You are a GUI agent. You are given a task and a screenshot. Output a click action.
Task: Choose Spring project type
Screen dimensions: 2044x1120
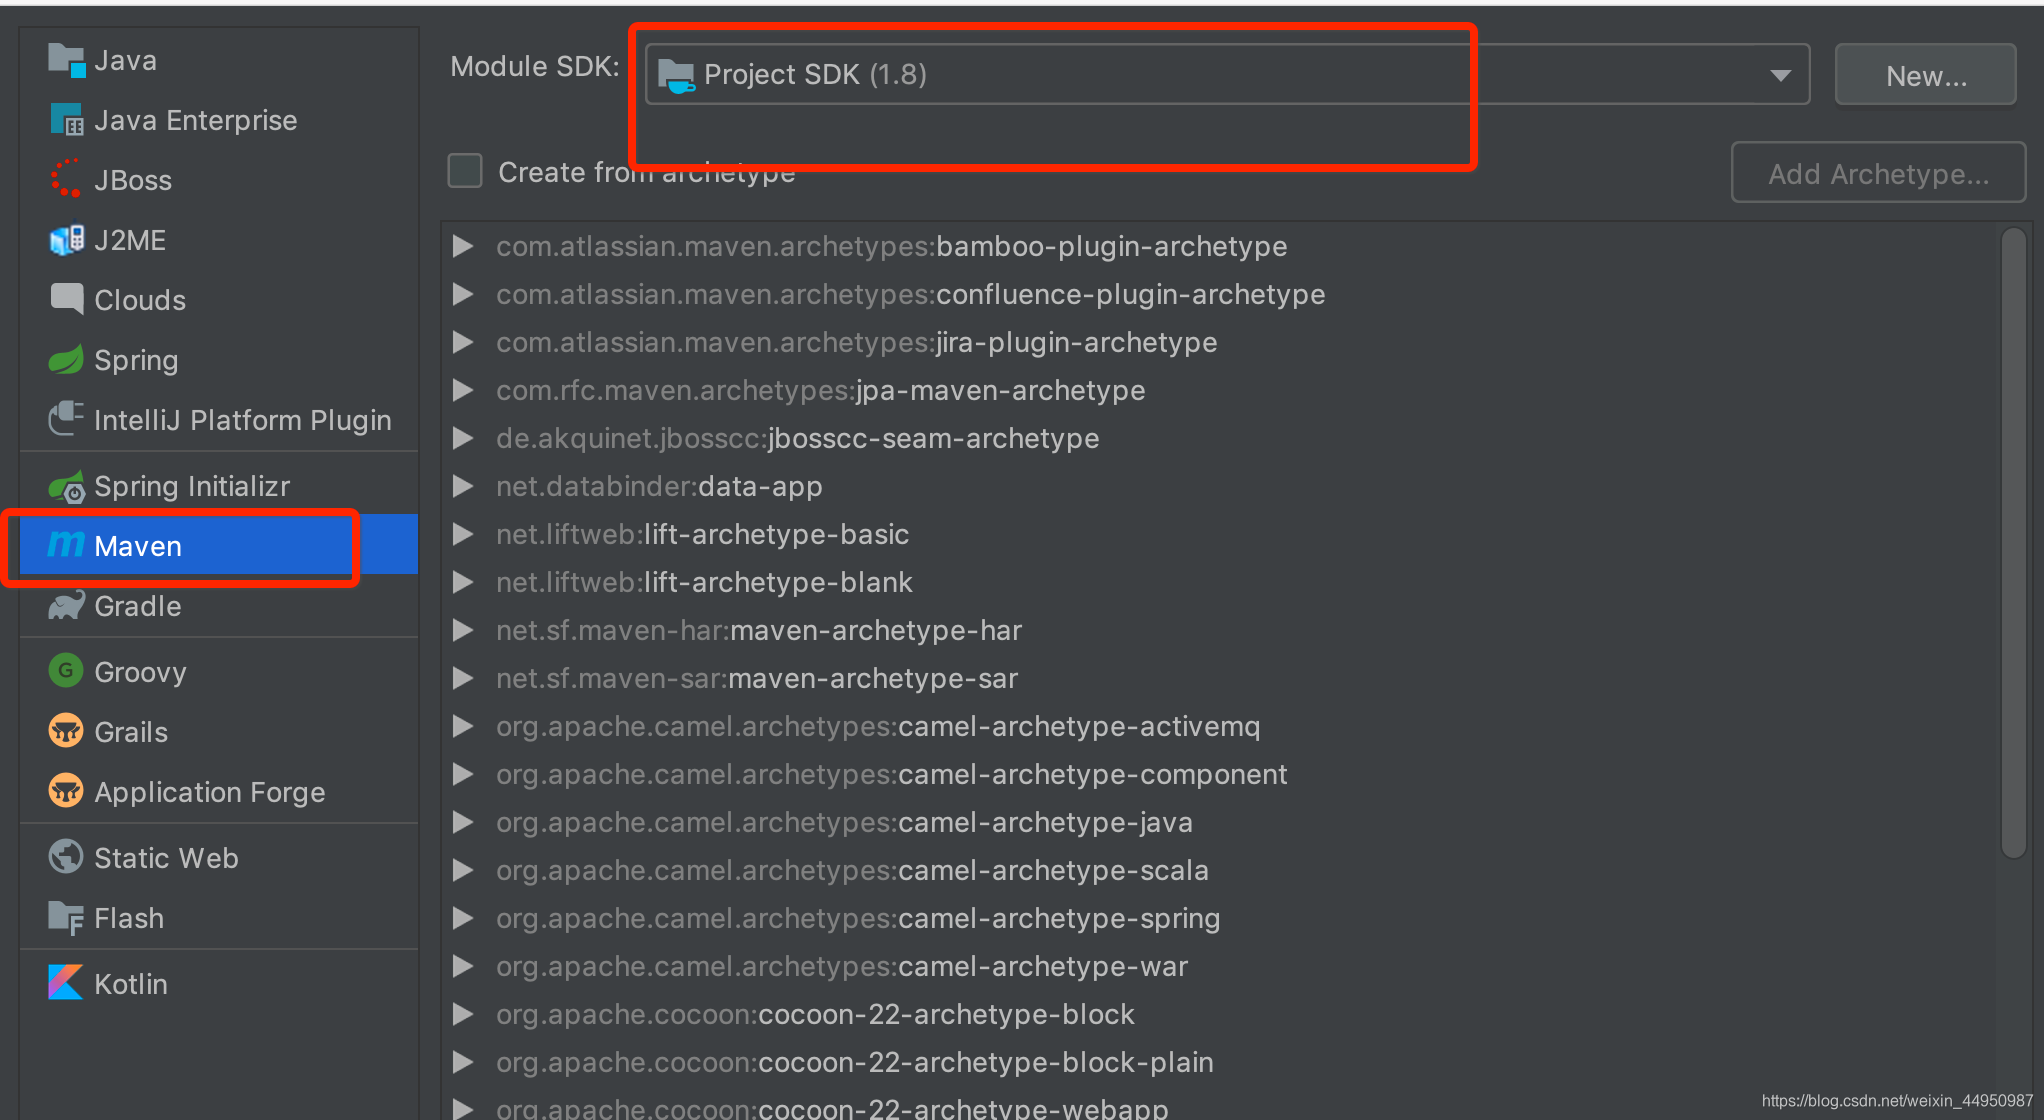pyautogui.click(x=219, y=360)
